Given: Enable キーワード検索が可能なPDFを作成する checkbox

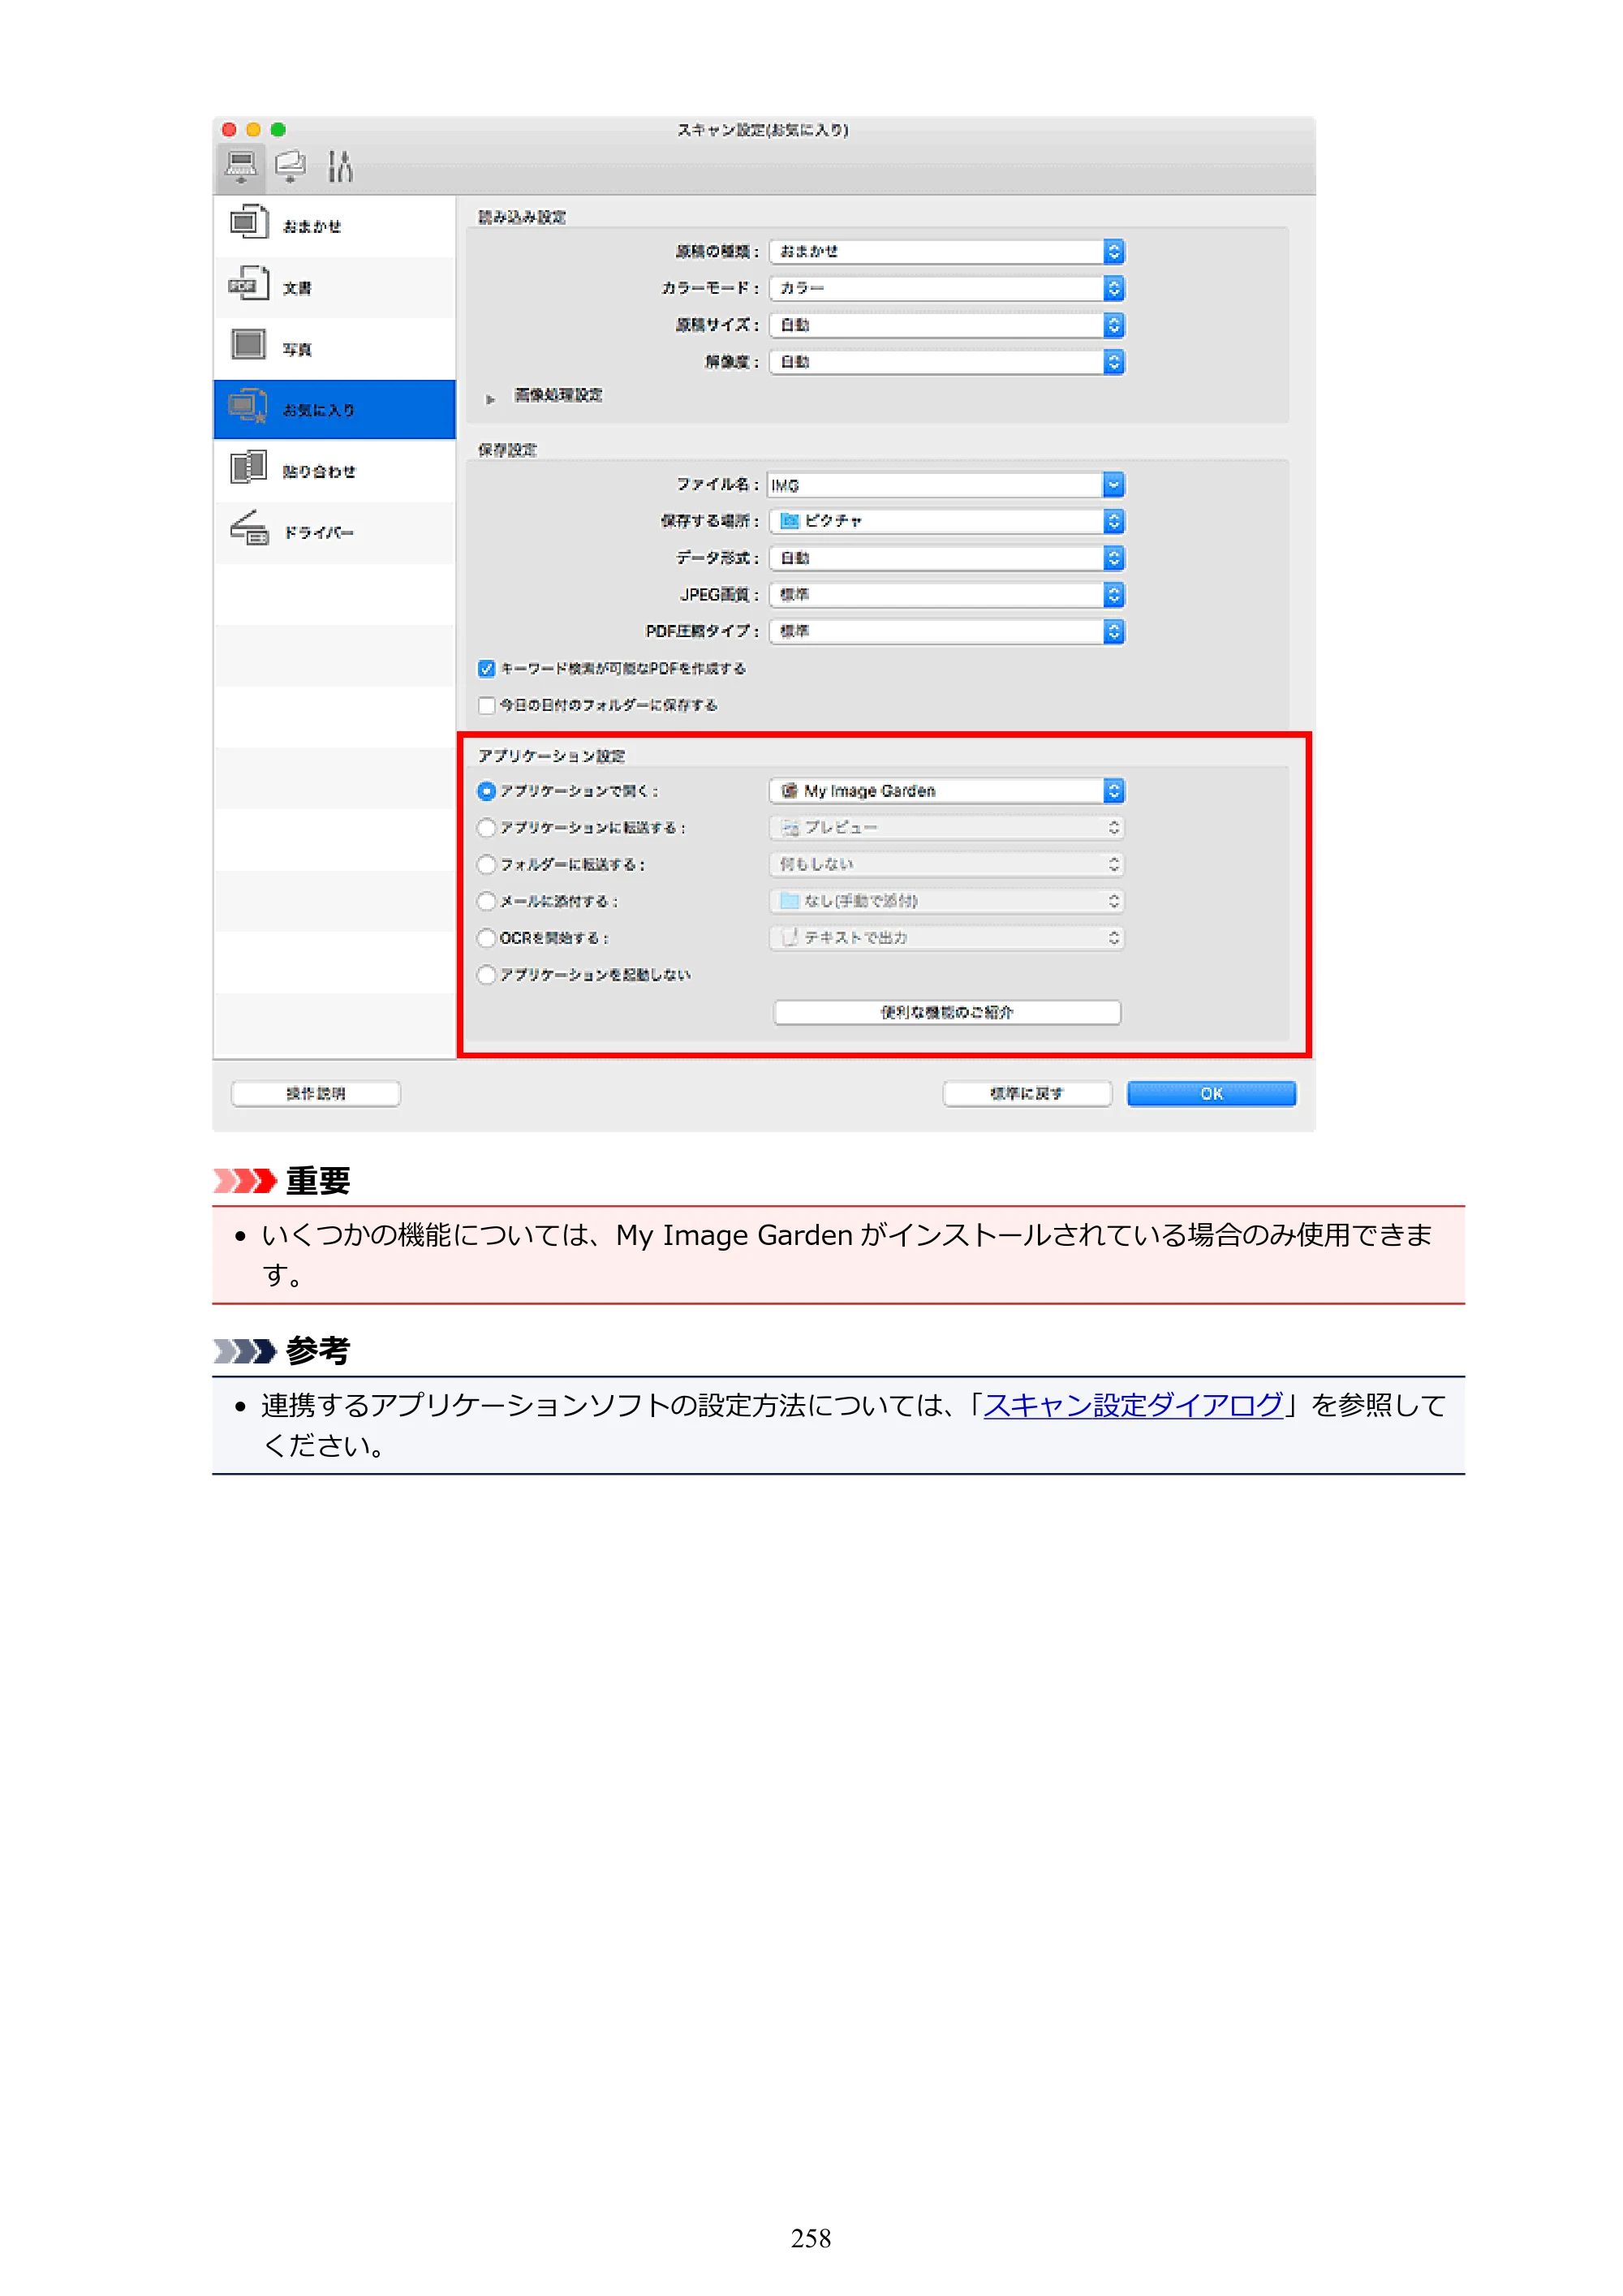Looking at the screenshot, I should (x=486, y=669).
